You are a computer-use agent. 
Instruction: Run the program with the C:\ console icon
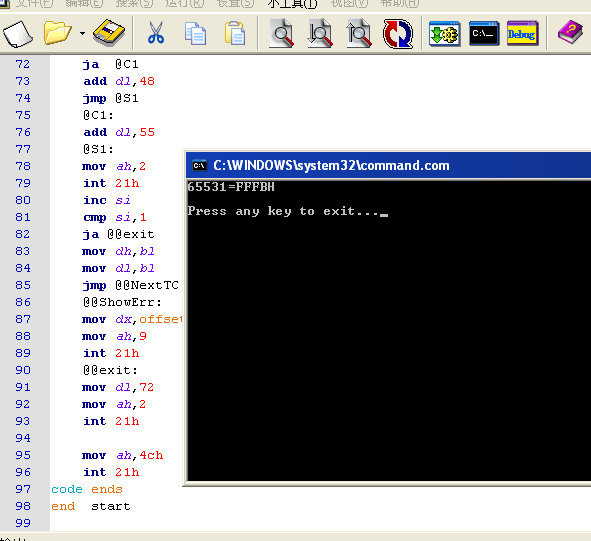(x=484, y=34)
